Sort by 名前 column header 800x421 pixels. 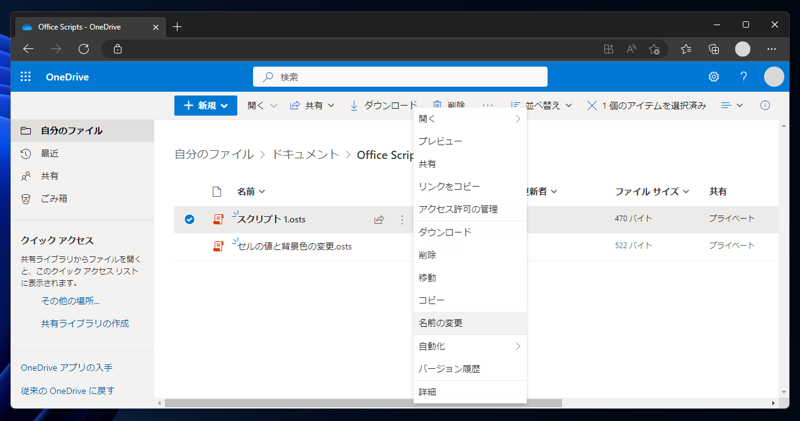[251, 192]
